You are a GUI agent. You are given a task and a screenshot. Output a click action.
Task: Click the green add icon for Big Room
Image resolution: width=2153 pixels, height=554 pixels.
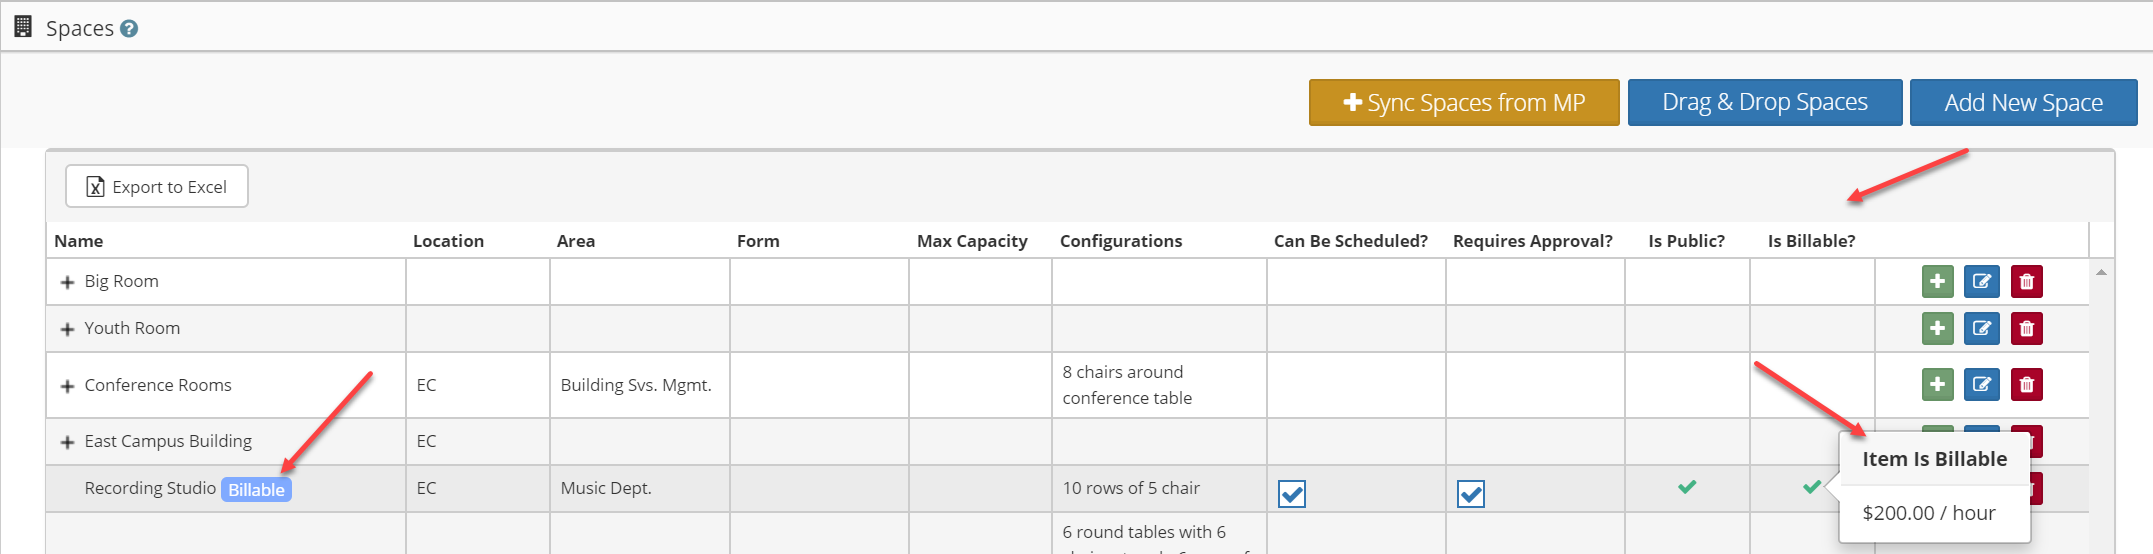pos(1937,282)
